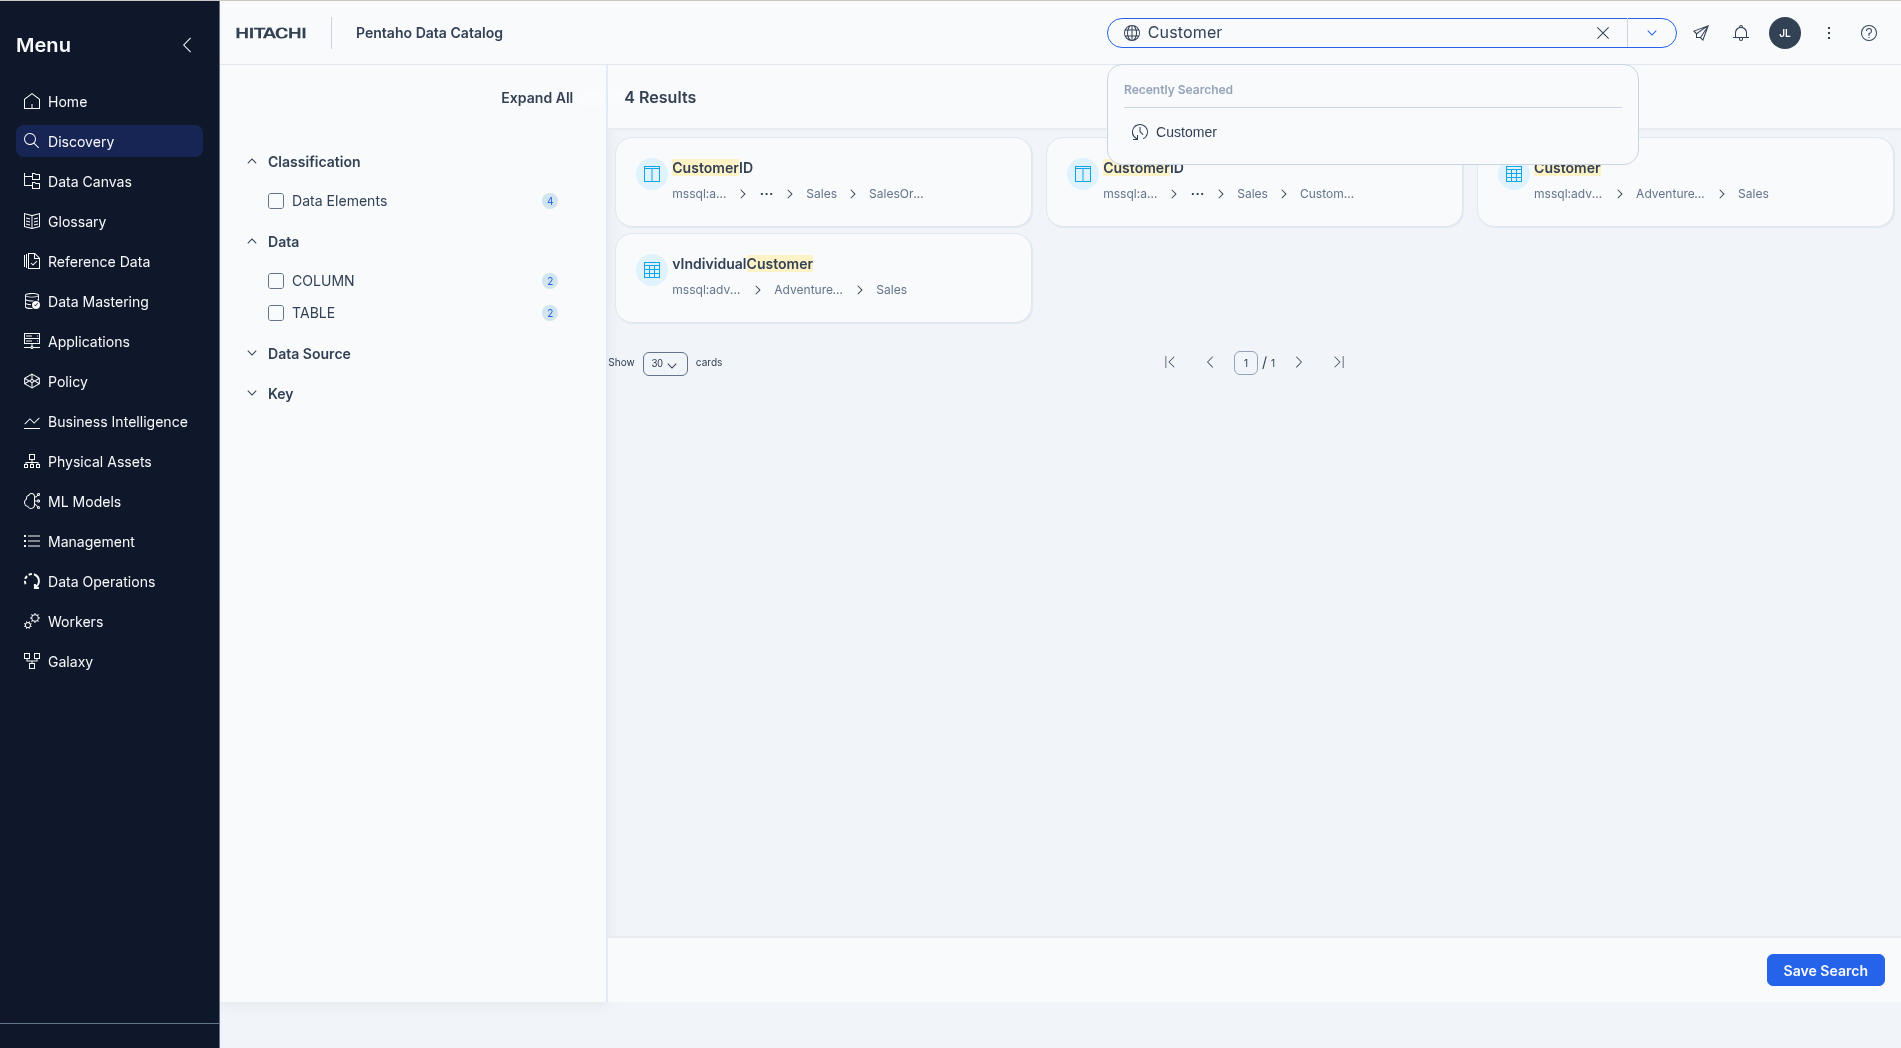Click the JL user avatar
This screenshot has width=1901, height=1048.
coord(1785,33)
